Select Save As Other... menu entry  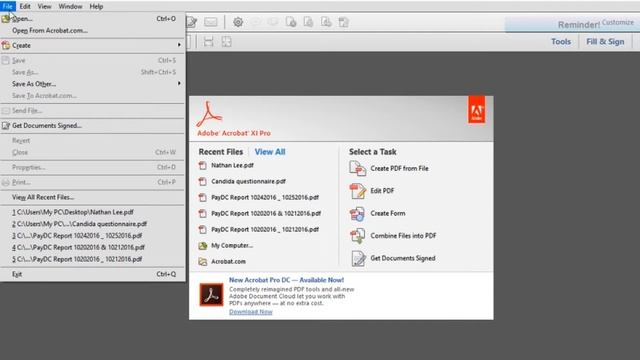[93, 84]
